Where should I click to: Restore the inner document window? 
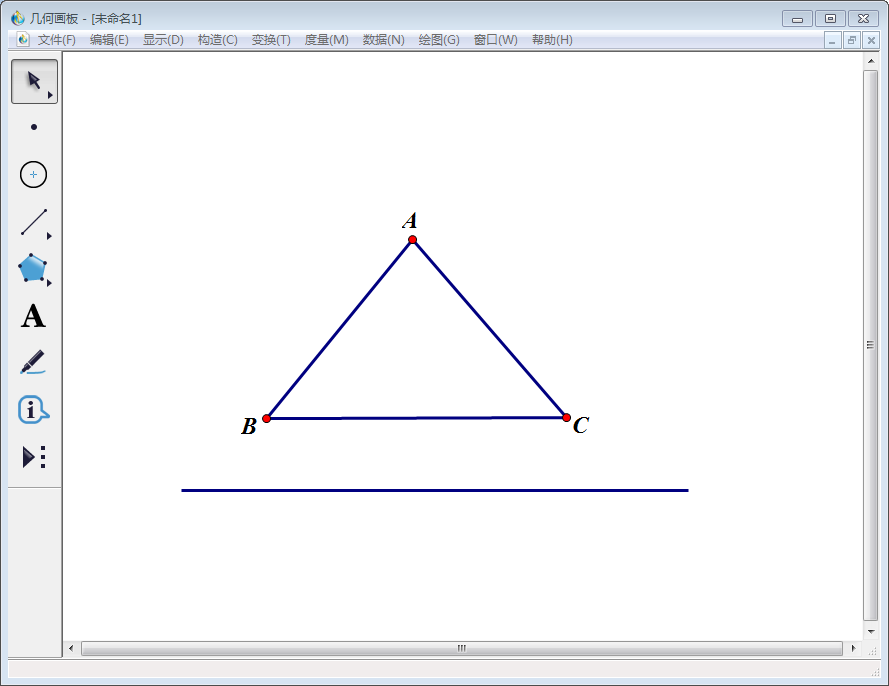pyautogui.click(x=852, y=40)
